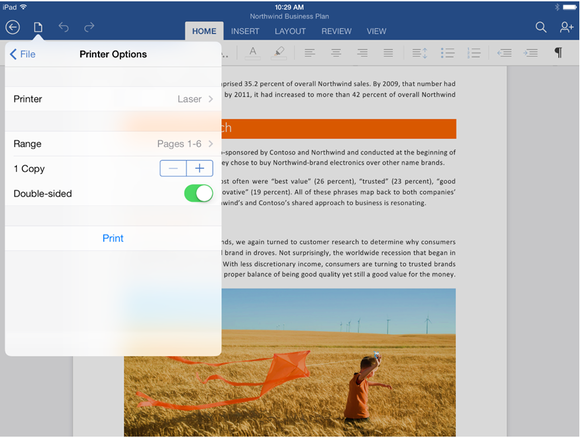The width and height of the screenshot is (580, 438).
Task: Tap the orange heading banner in document
Action: pos(338,129)
